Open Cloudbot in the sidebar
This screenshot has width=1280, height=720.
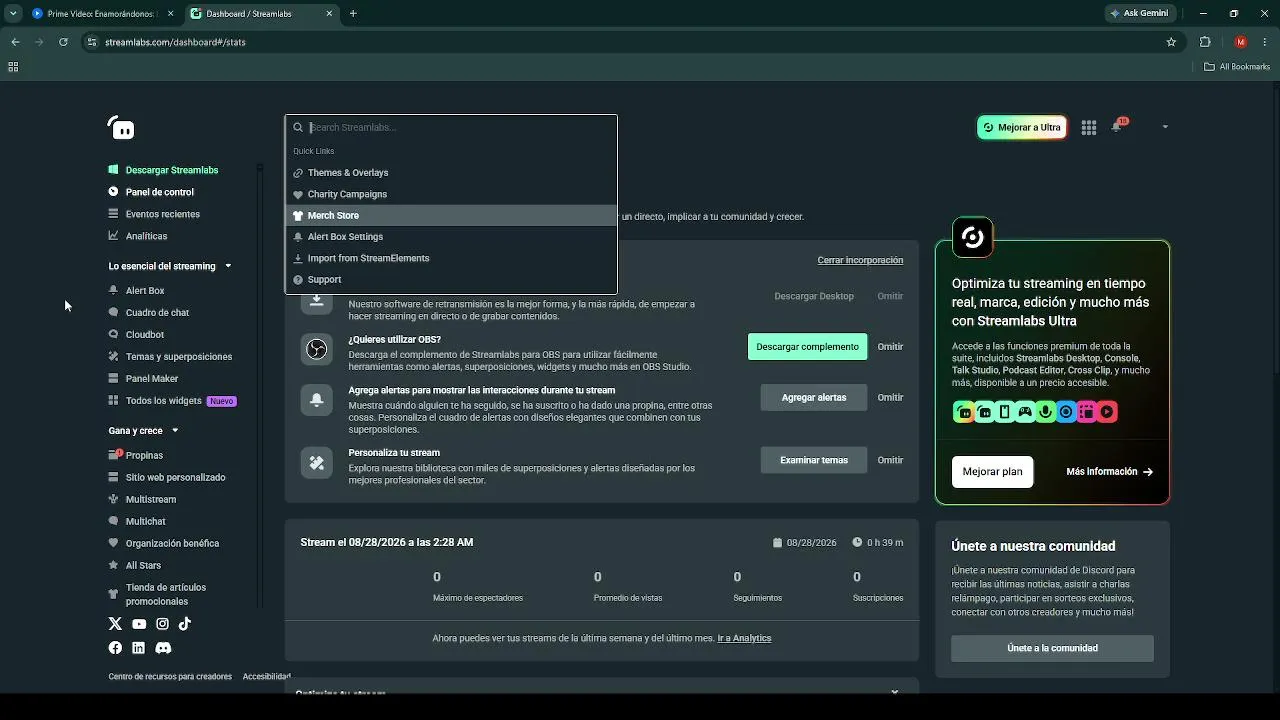[x=144, y=334]
